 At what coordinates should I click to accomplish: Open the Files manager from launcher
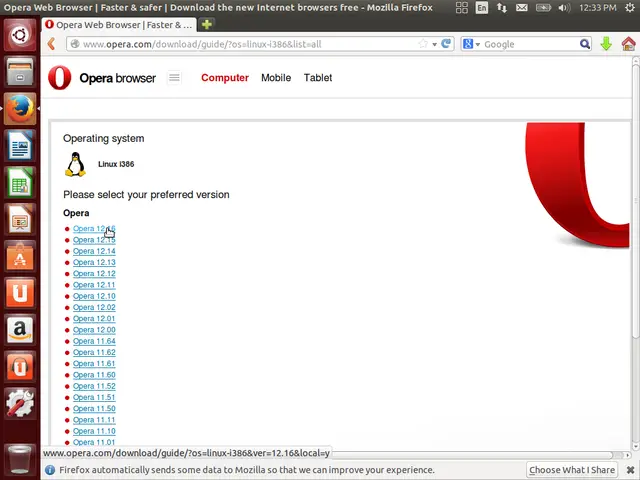pos(20,72)
